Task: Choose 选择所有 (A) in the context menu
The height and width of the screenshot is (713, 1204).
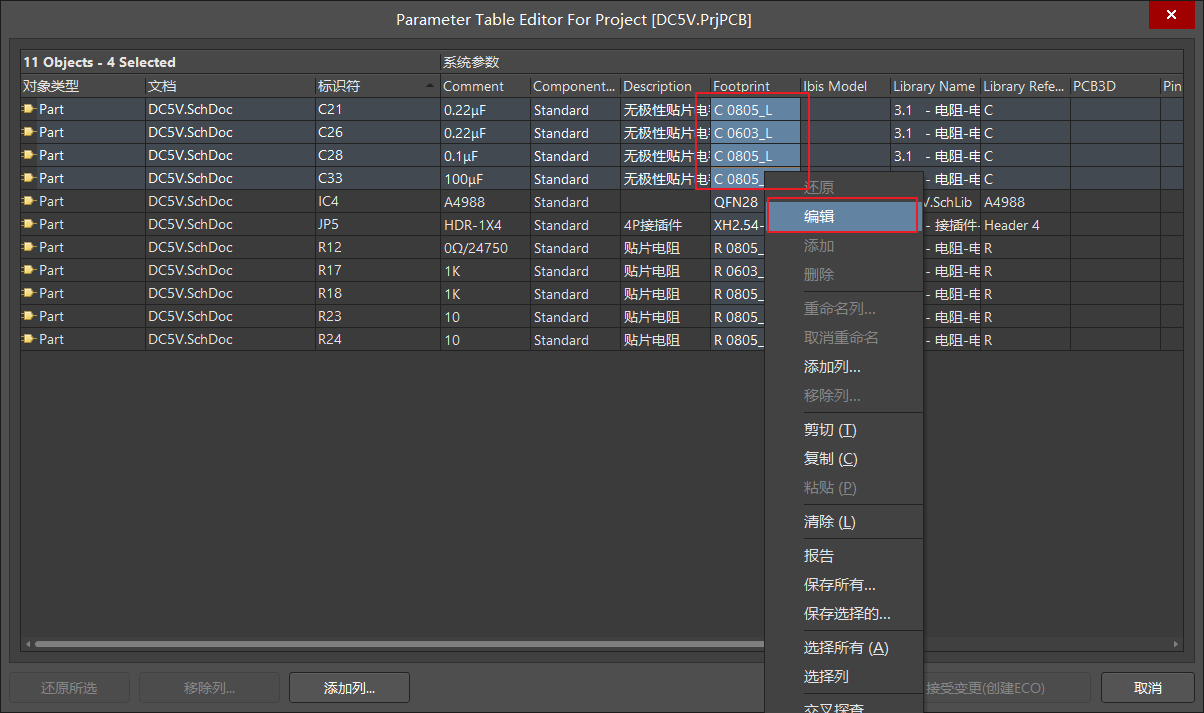Action: click(x=842, y=648)
